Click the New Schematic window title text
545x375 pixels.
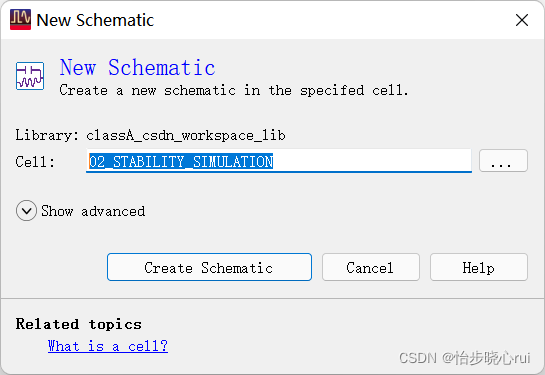95,20
